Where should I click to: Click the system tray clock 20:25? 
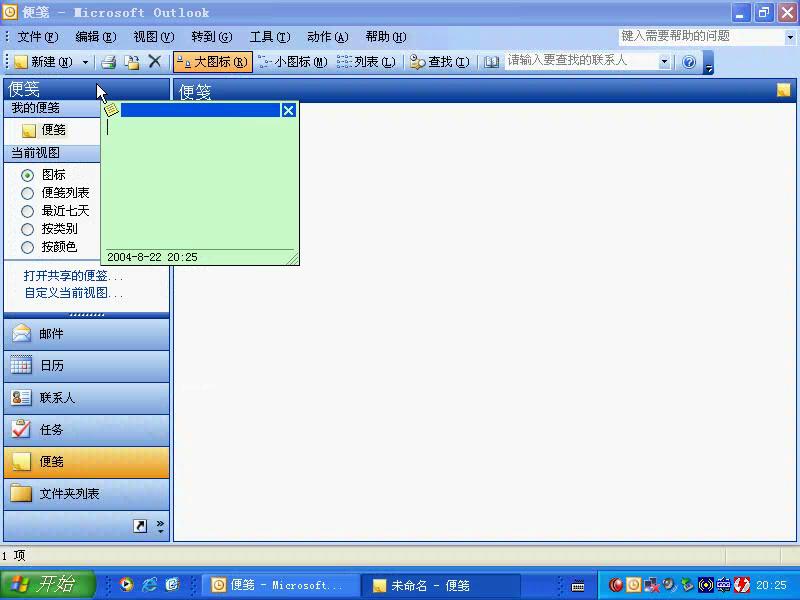point(771,585)
